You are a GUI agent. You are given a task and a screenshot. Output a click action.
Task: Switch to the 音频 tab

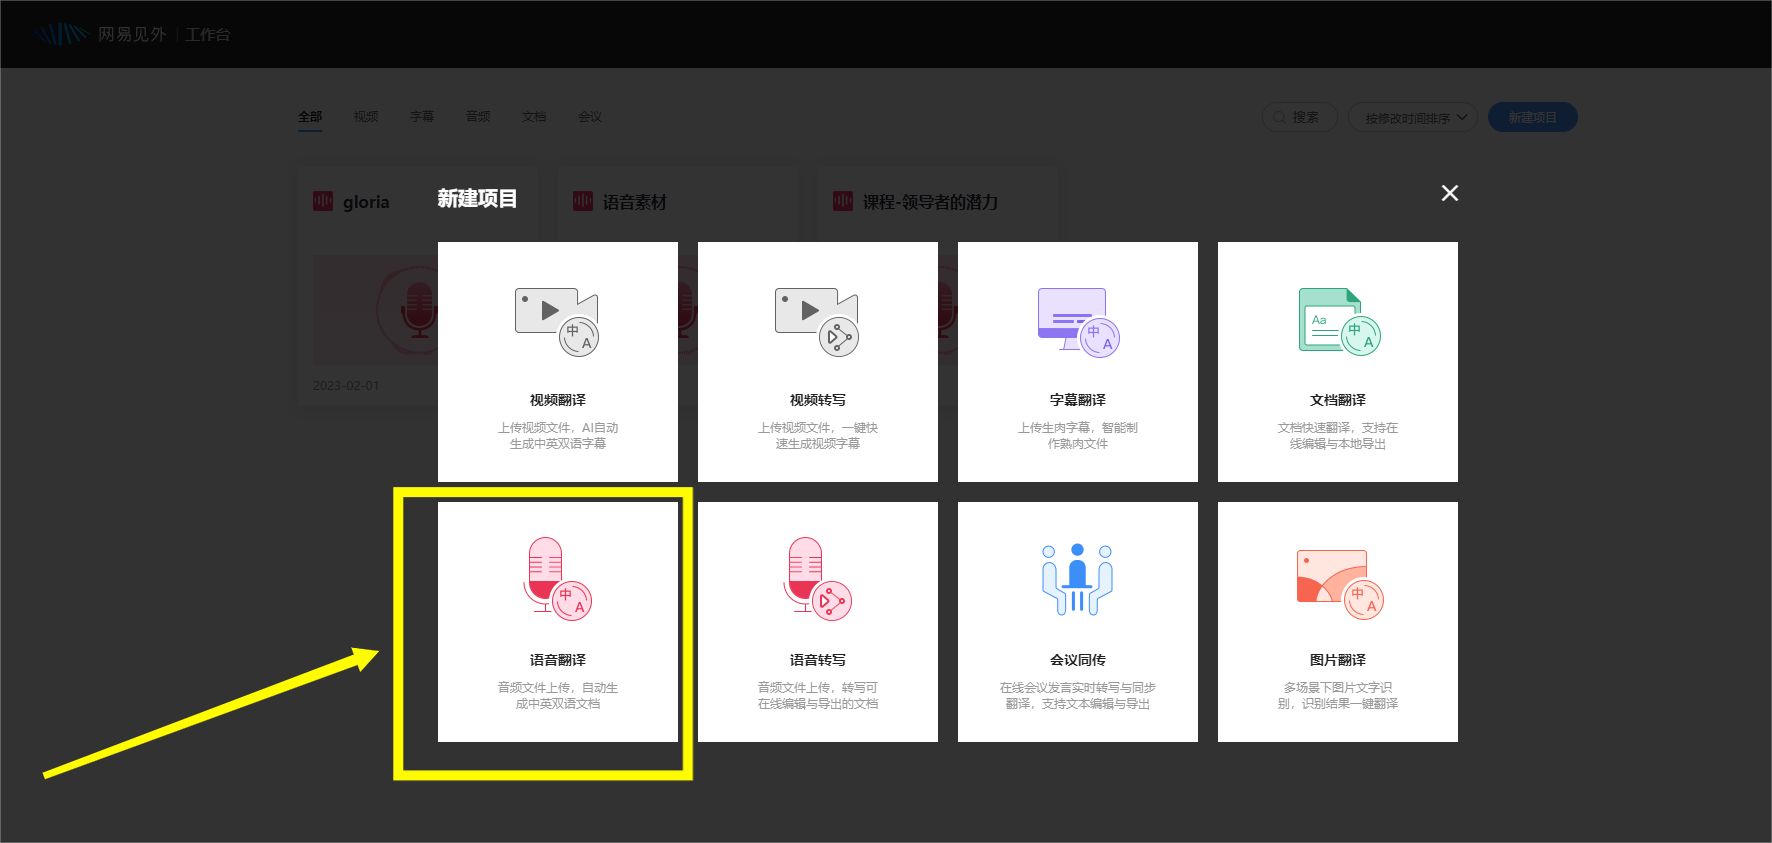pyautogui.click(x=478, y=117)
